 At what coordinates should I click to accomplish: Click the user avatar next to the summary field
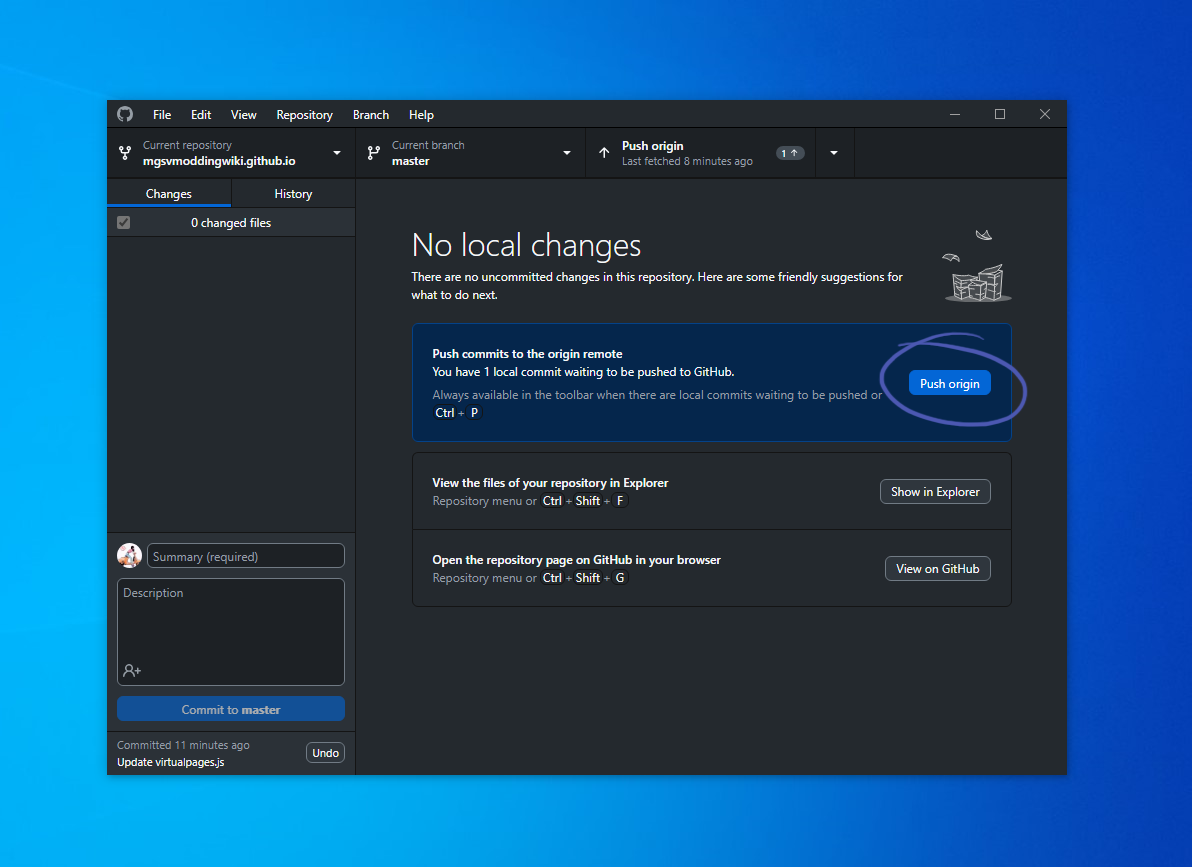coord(129,555)
